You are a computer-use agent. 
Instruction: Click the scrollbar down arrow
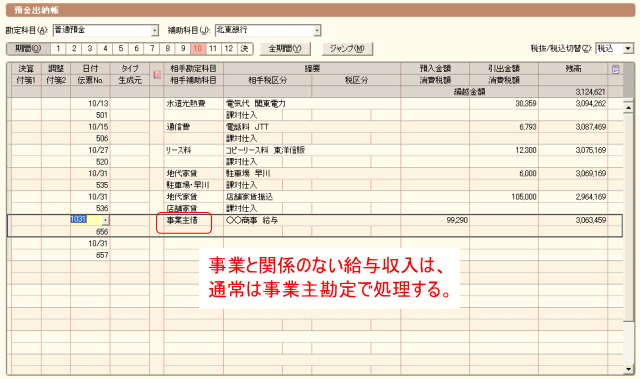pyautogui.click(x=628, y=369)
